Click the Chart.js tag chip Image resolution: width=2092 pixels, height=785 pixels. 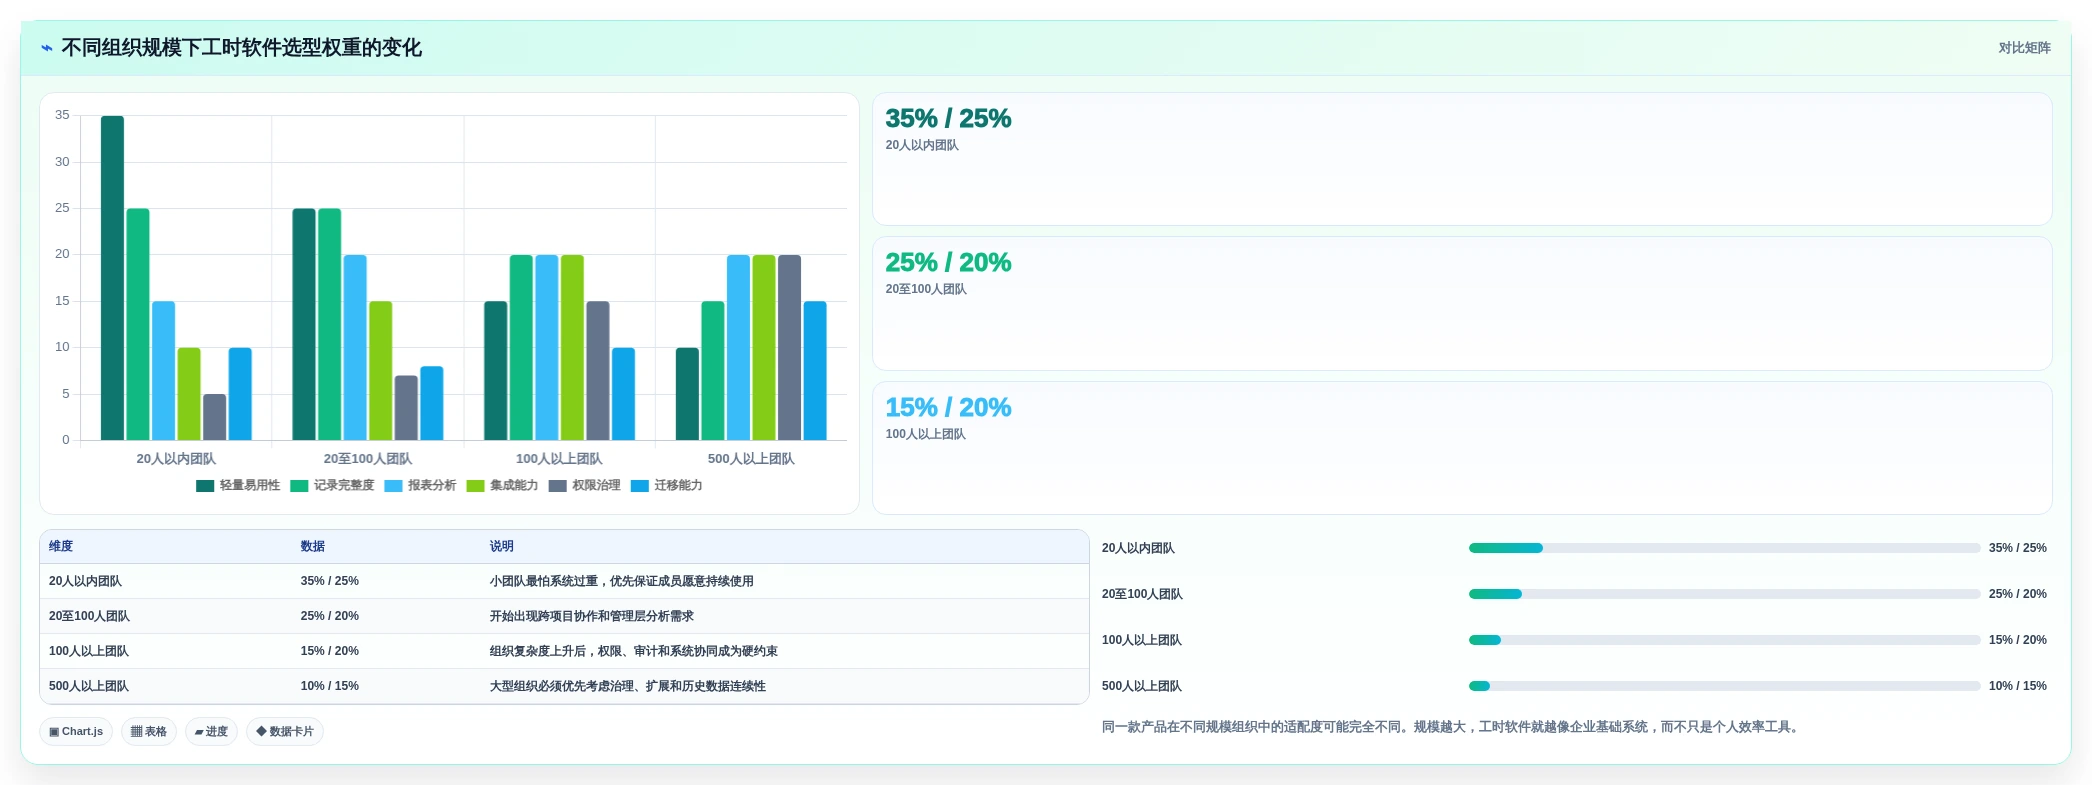76,732
